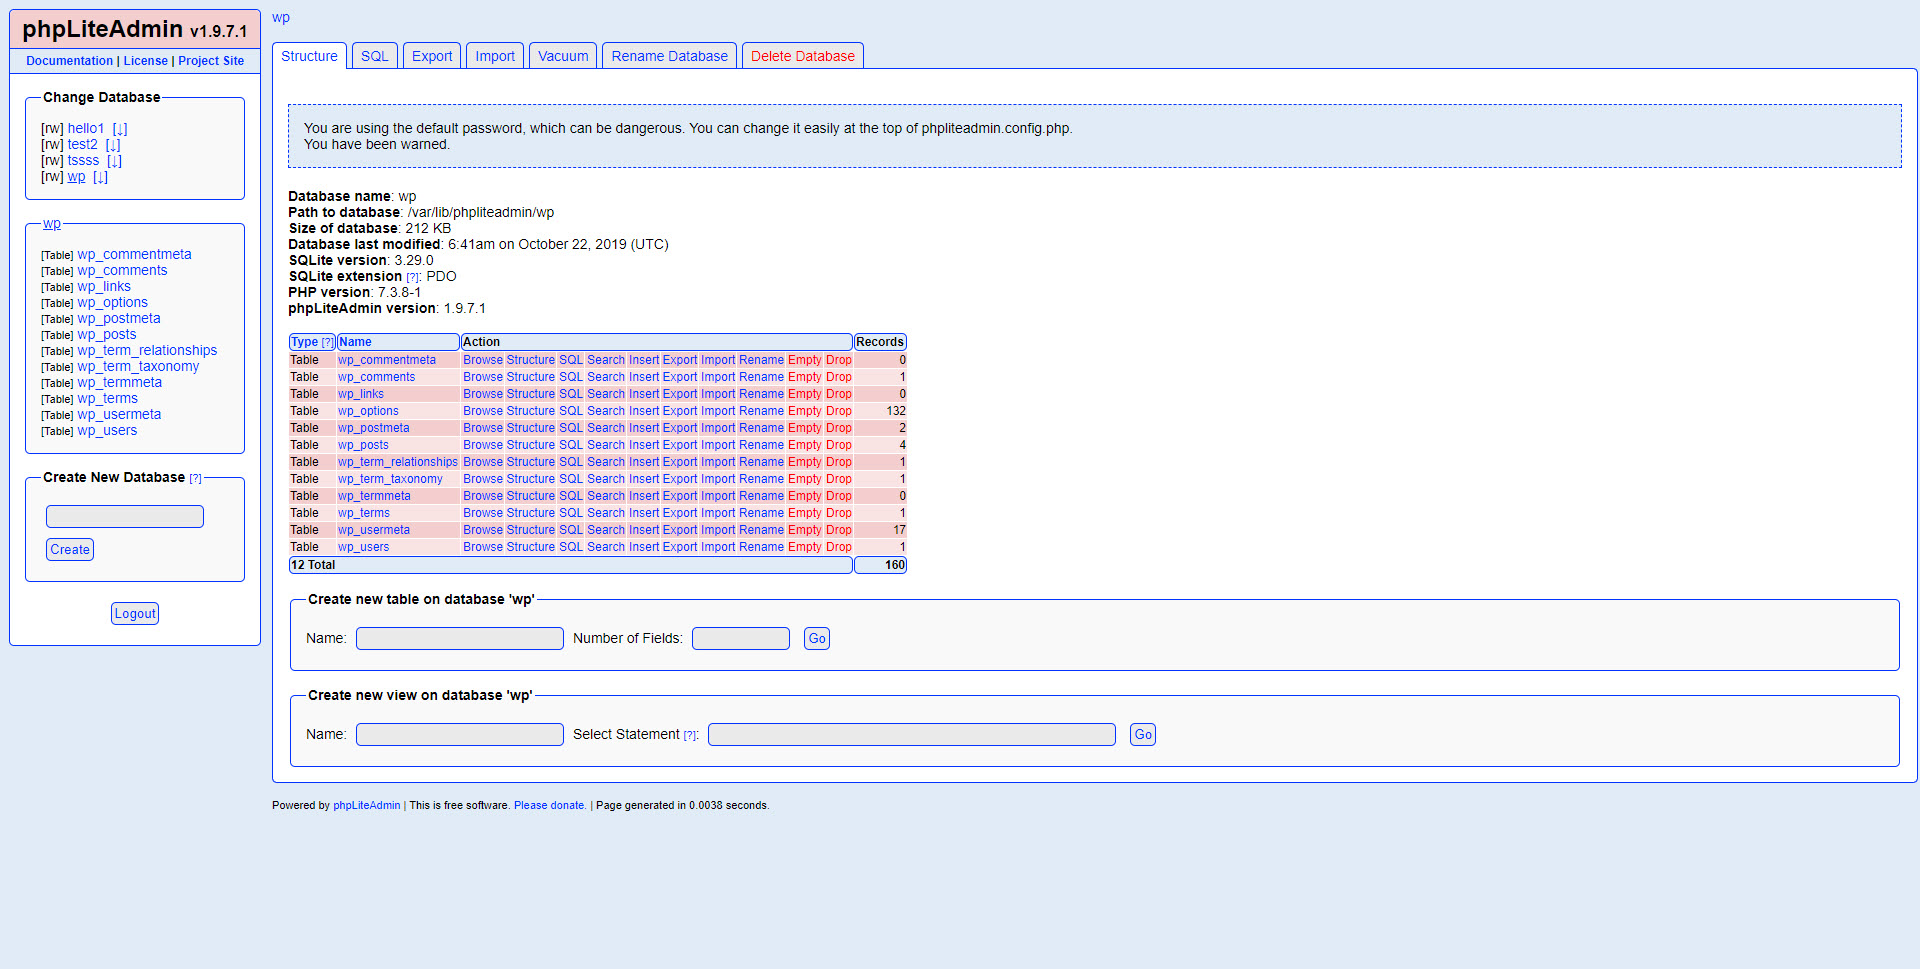Viewport: 1920px width, 969px height.
Task: Click Create button for new database
Action: pos(70,549)
